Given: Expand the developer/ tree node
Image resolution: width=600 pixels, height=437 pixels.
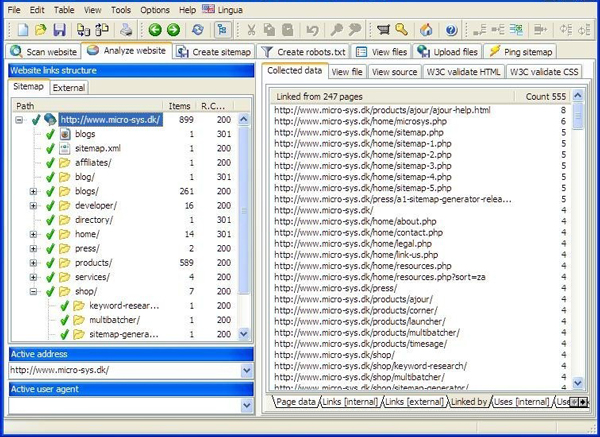Looking at the screenshot, I should 34,205.
